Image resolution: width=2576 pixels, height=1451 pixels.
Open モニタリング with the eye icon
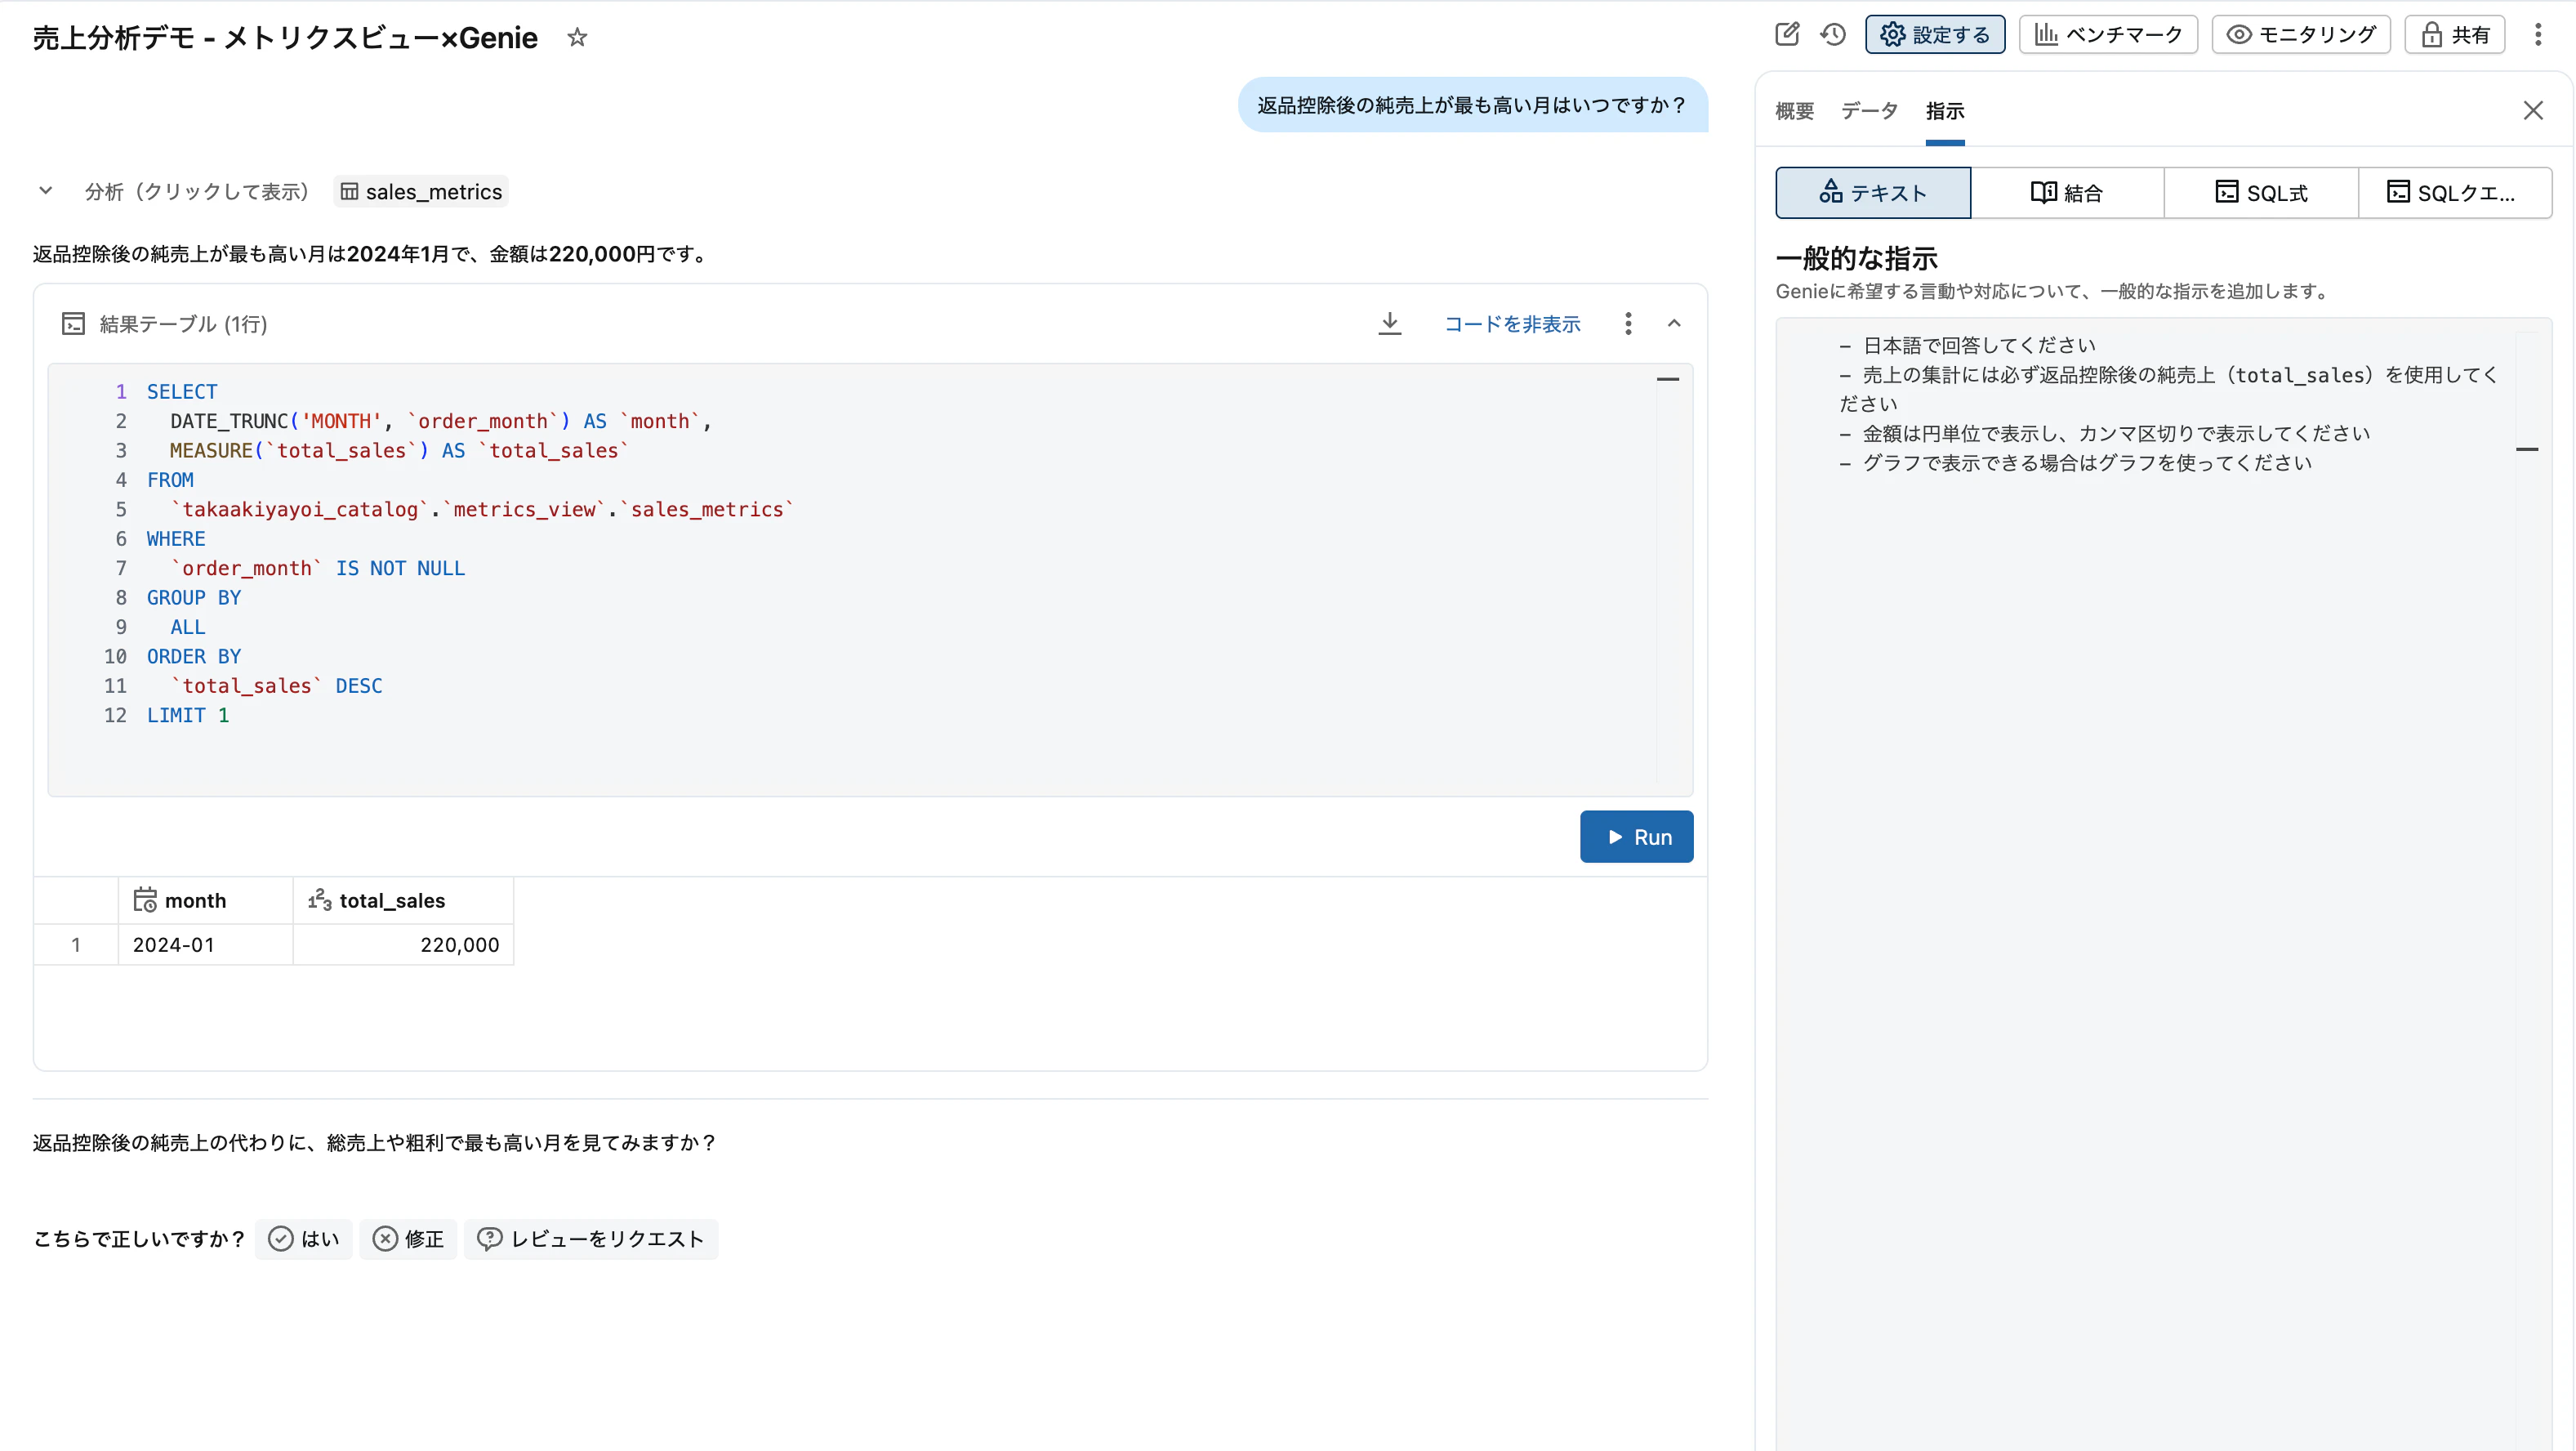pos(2300,33)
